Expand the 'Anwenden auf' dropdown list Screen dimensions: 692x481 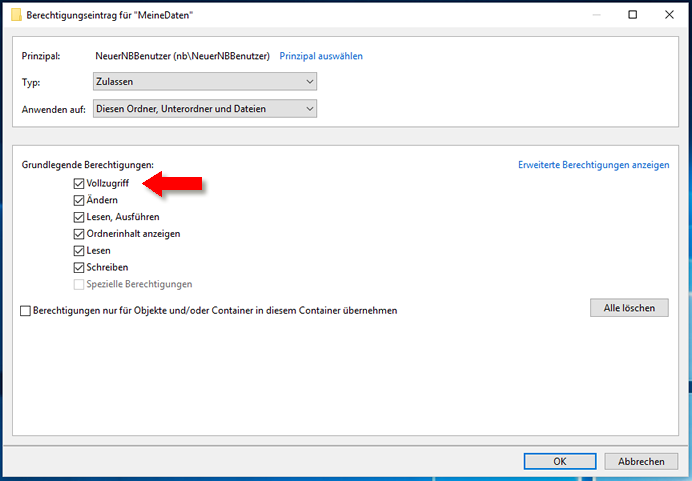coord(204,108)
